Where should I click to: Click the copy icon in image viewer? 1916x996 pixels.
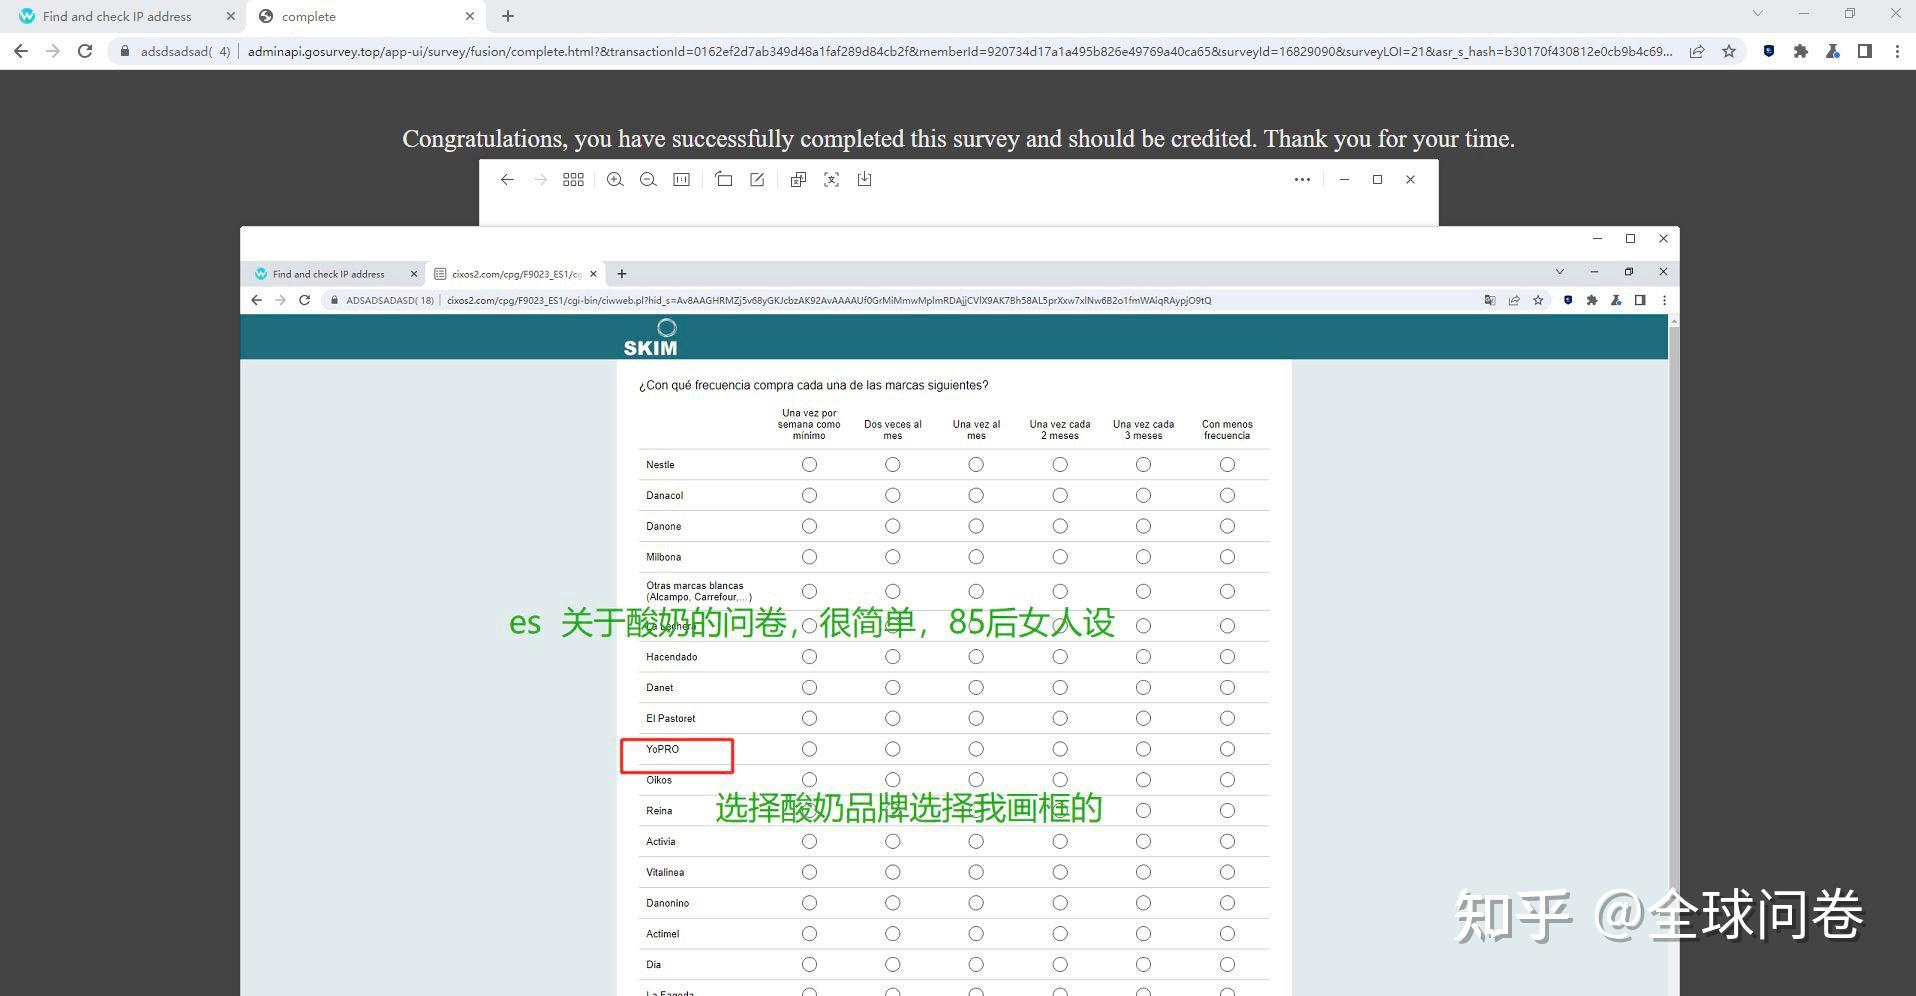click(798, 180)
